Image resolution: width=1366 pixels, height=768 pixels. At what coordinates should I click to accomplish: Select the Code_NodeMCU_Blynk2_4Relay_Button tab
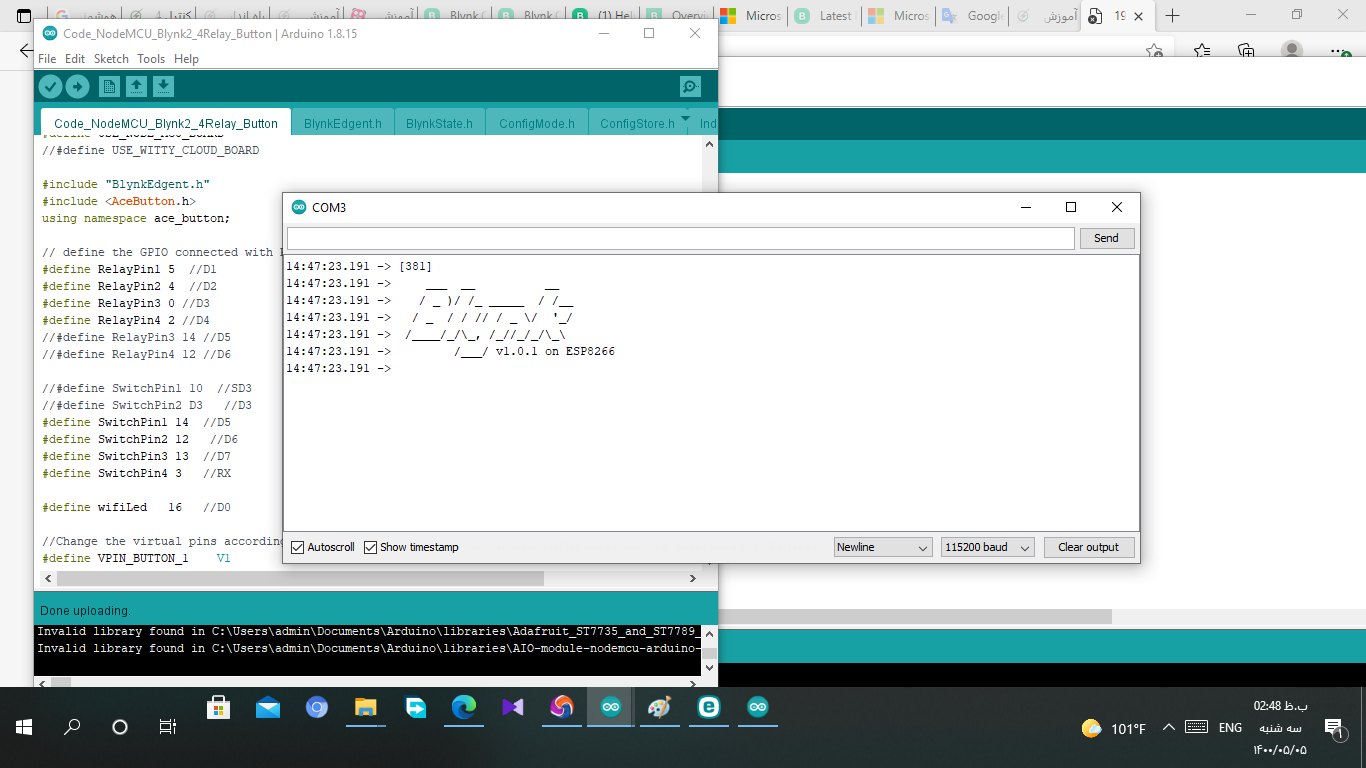(x=166, y=123)
